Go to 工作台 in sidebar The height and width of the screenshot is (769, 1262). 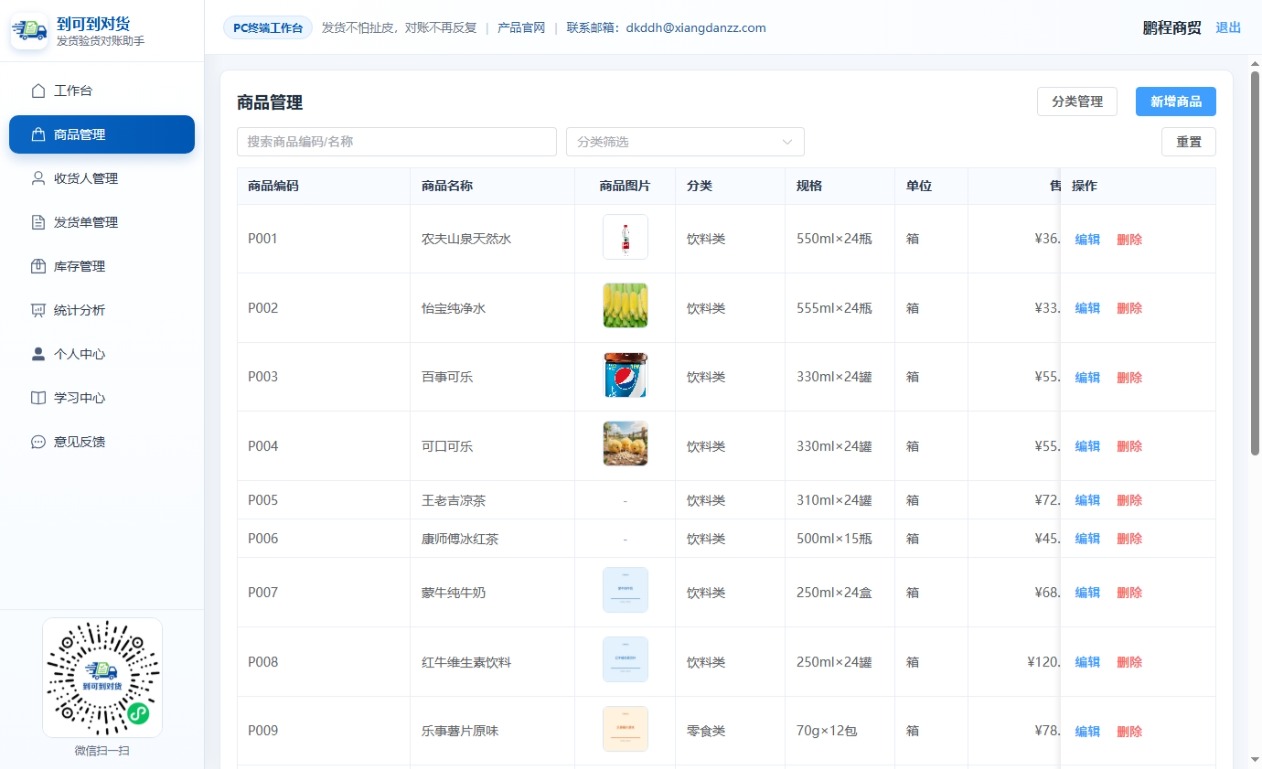click(x=102, y=91)
